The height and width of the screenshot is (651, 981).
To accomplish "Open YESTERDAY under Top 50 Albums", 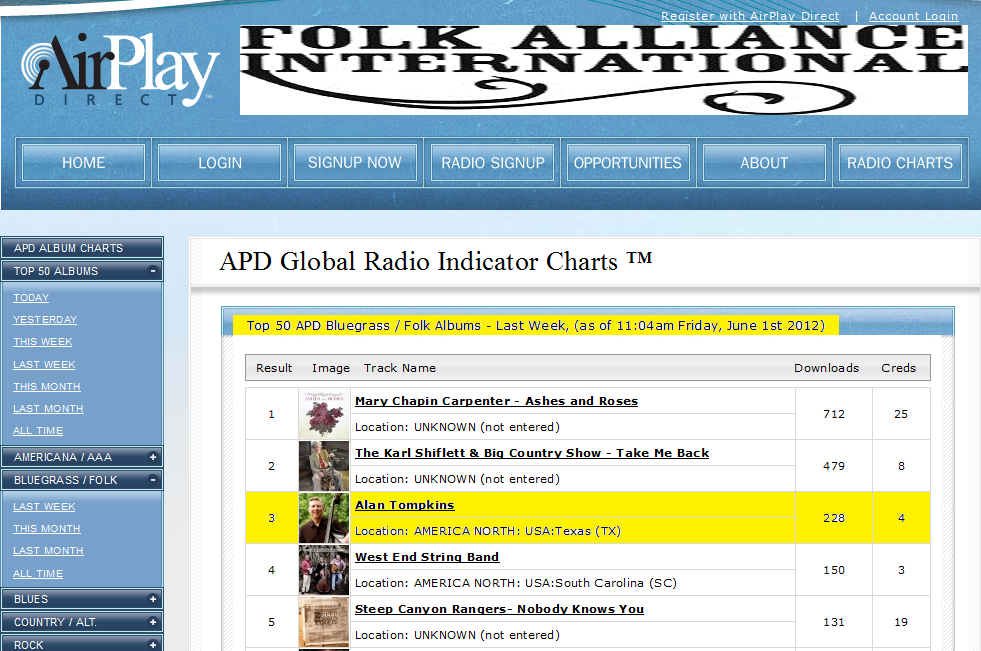I will pos(45,320).
